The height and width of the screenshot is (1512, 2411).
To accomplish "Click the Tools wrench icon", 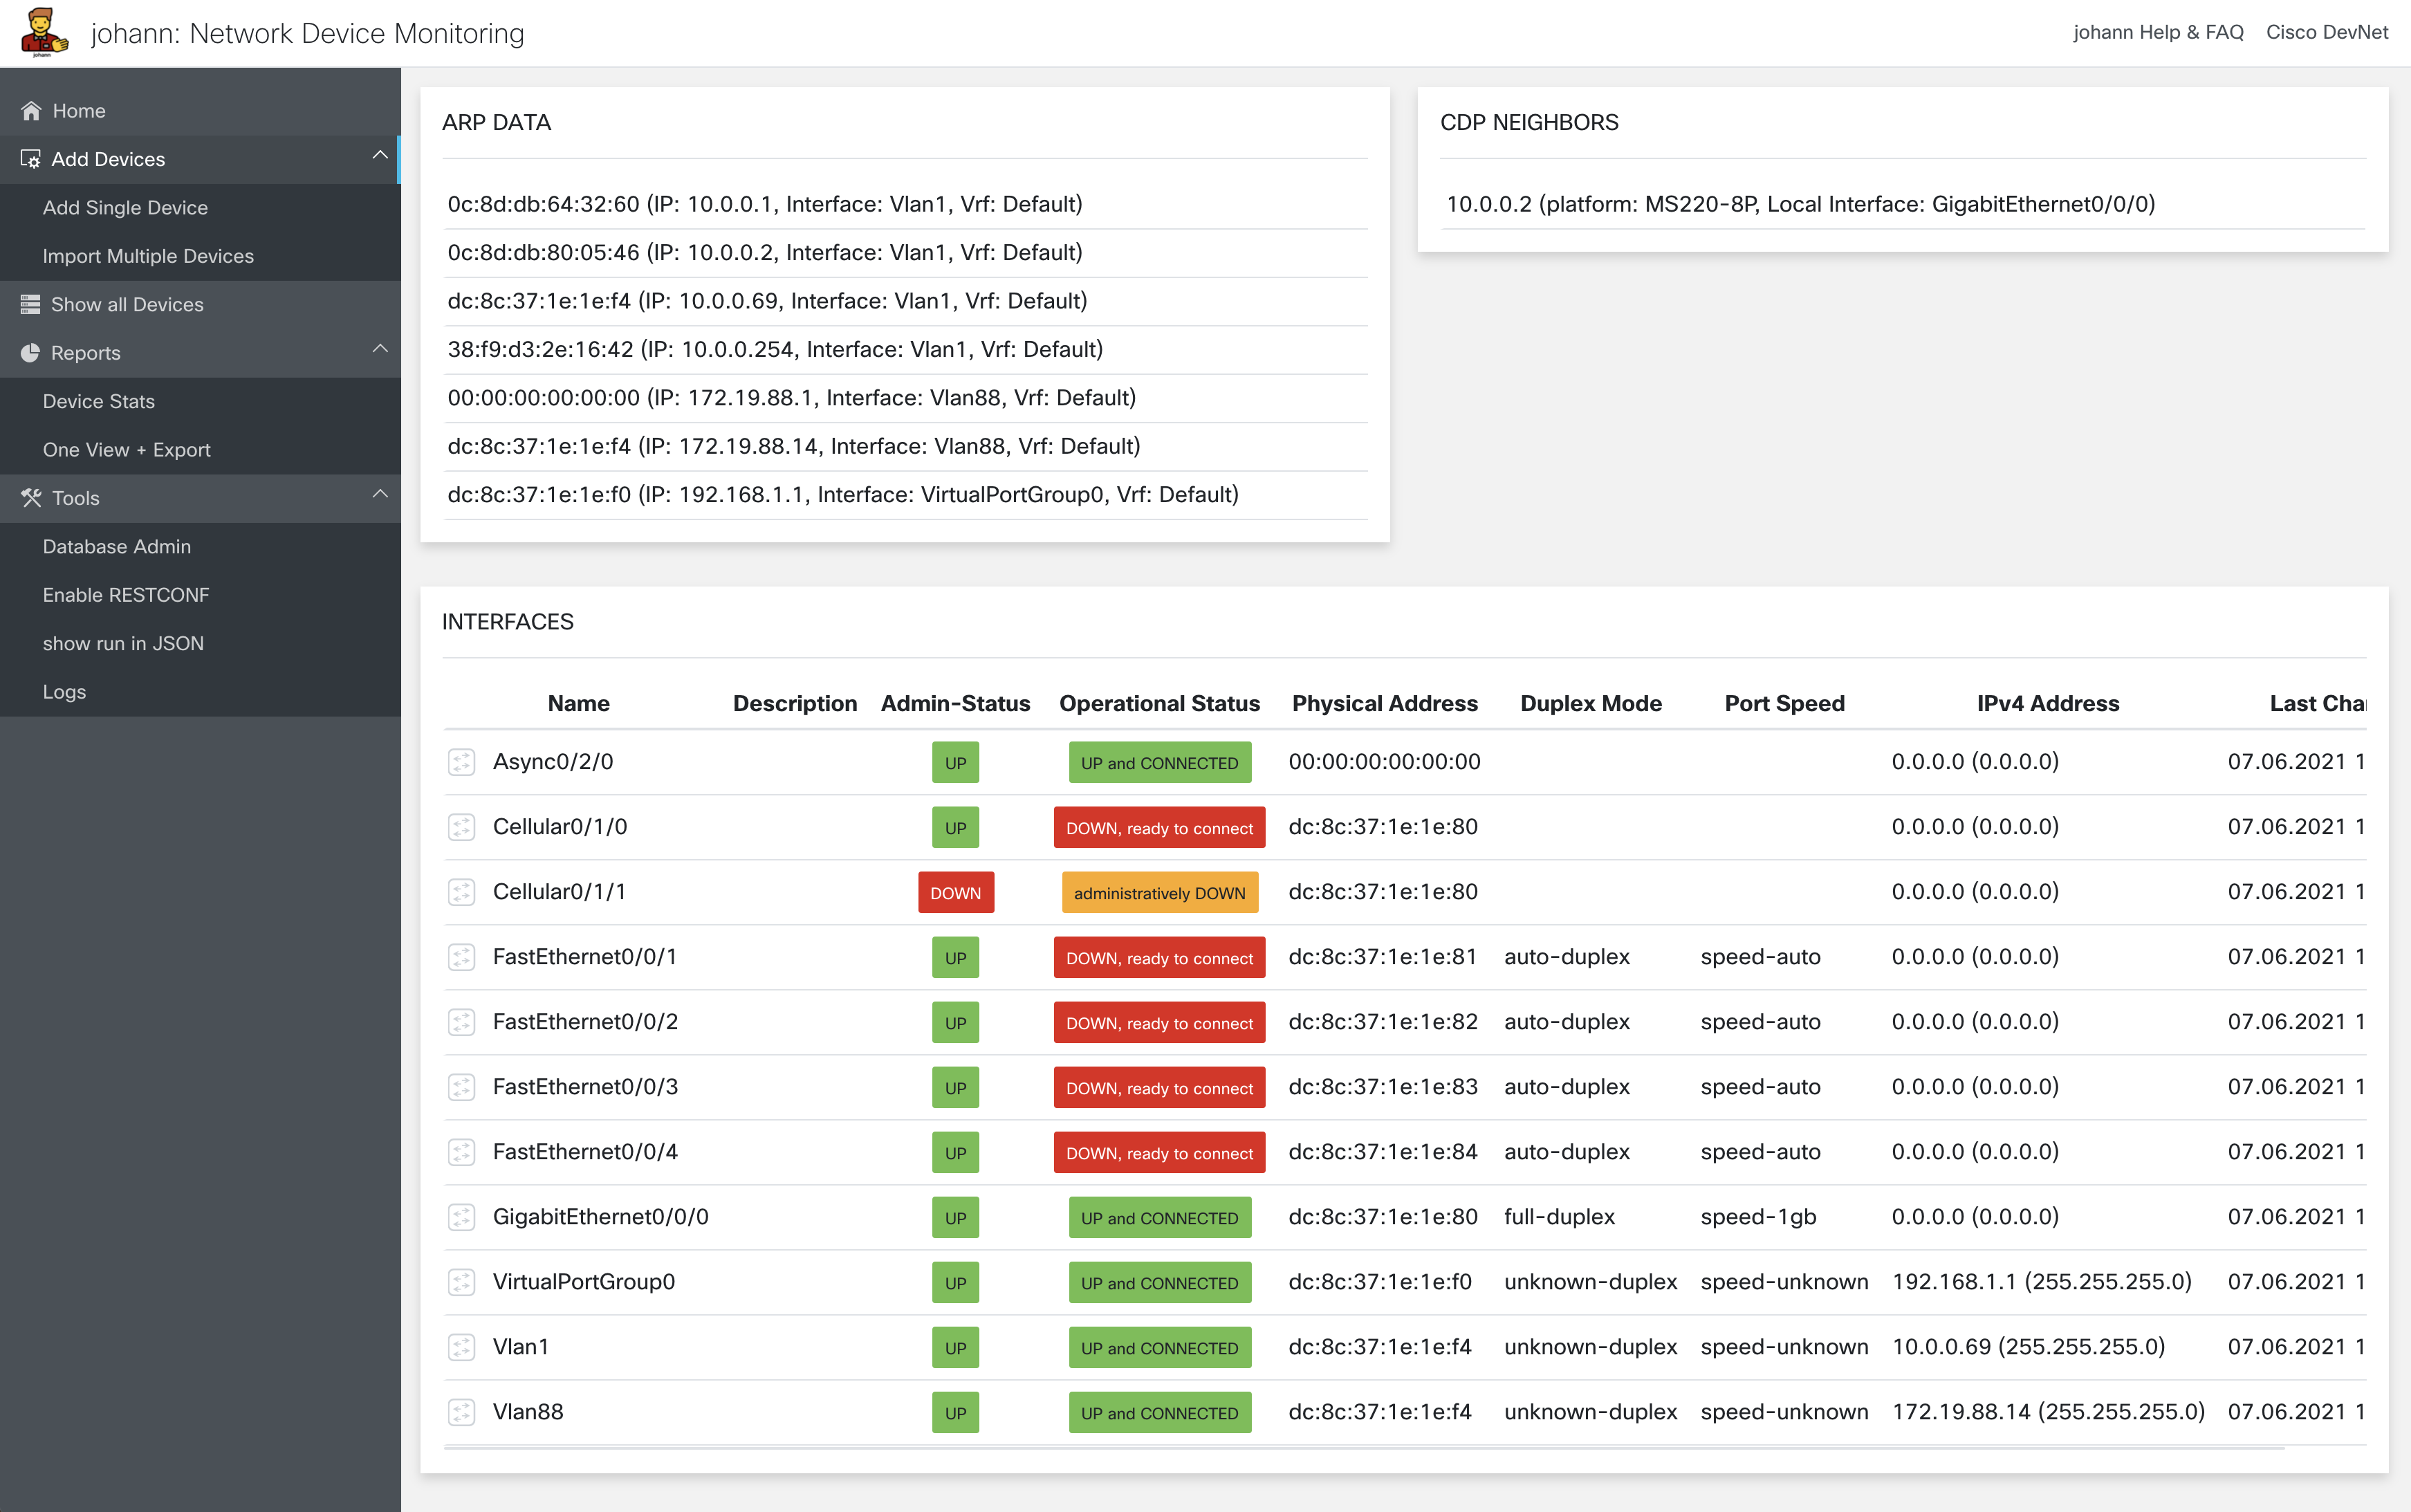I will pyautogui.click(x=31, y=498).
